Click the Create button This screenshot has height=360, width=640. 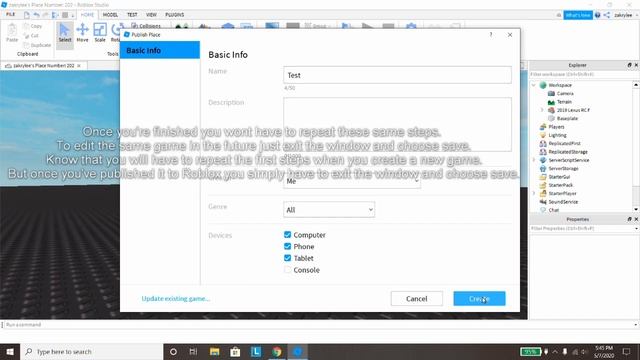[479, 298]
